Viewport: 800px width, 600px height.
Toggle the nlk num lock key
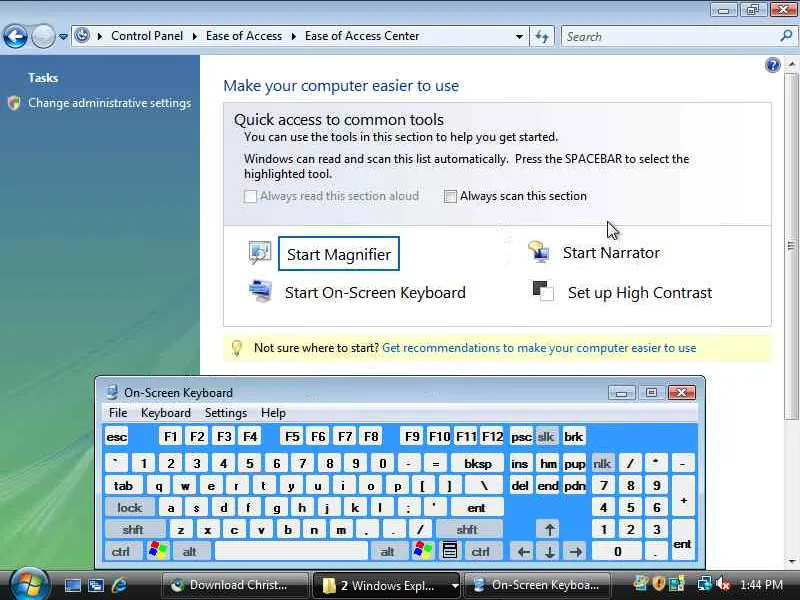tap(602, 464)
